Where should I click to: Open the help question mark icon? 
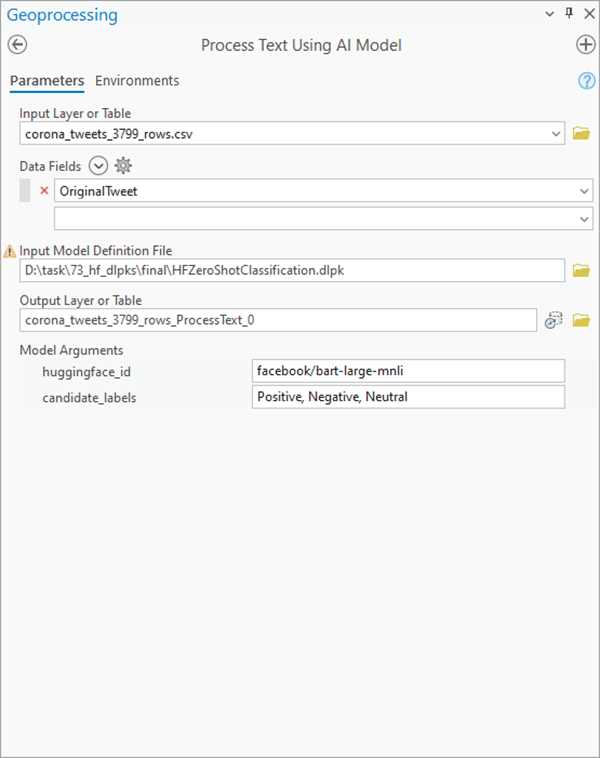587,81
